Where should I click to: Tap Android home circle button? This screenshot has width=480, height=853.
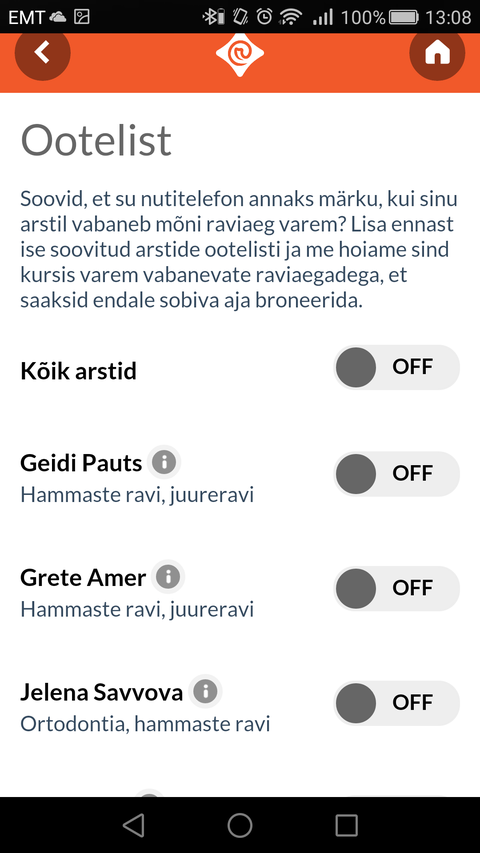240,825
